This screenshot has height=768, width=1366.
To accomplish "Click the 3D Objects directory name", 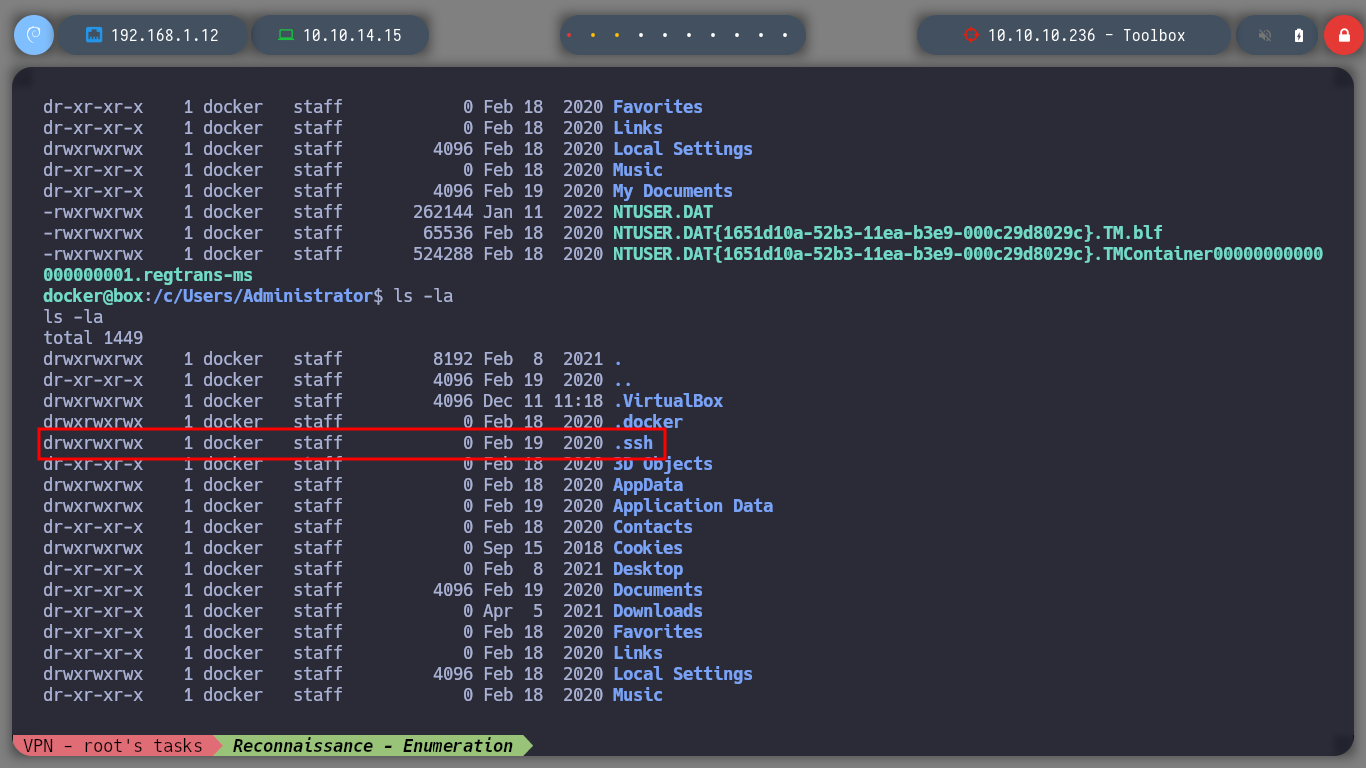I will click(x=663, y=464).
